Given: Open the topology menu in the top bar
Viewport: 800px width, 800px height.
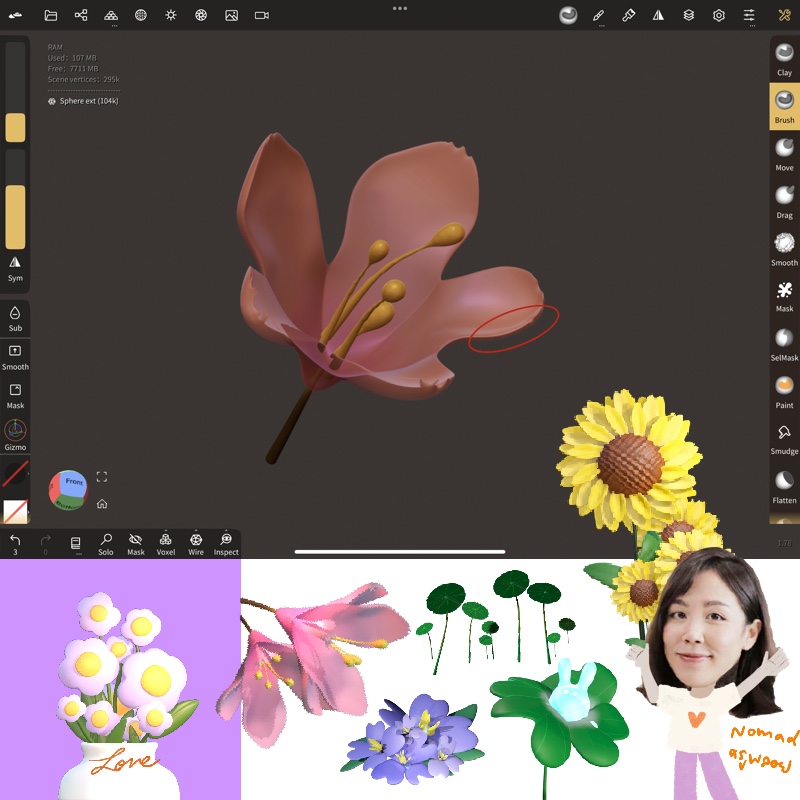Looking at the screenshot, I should [111, 16].
